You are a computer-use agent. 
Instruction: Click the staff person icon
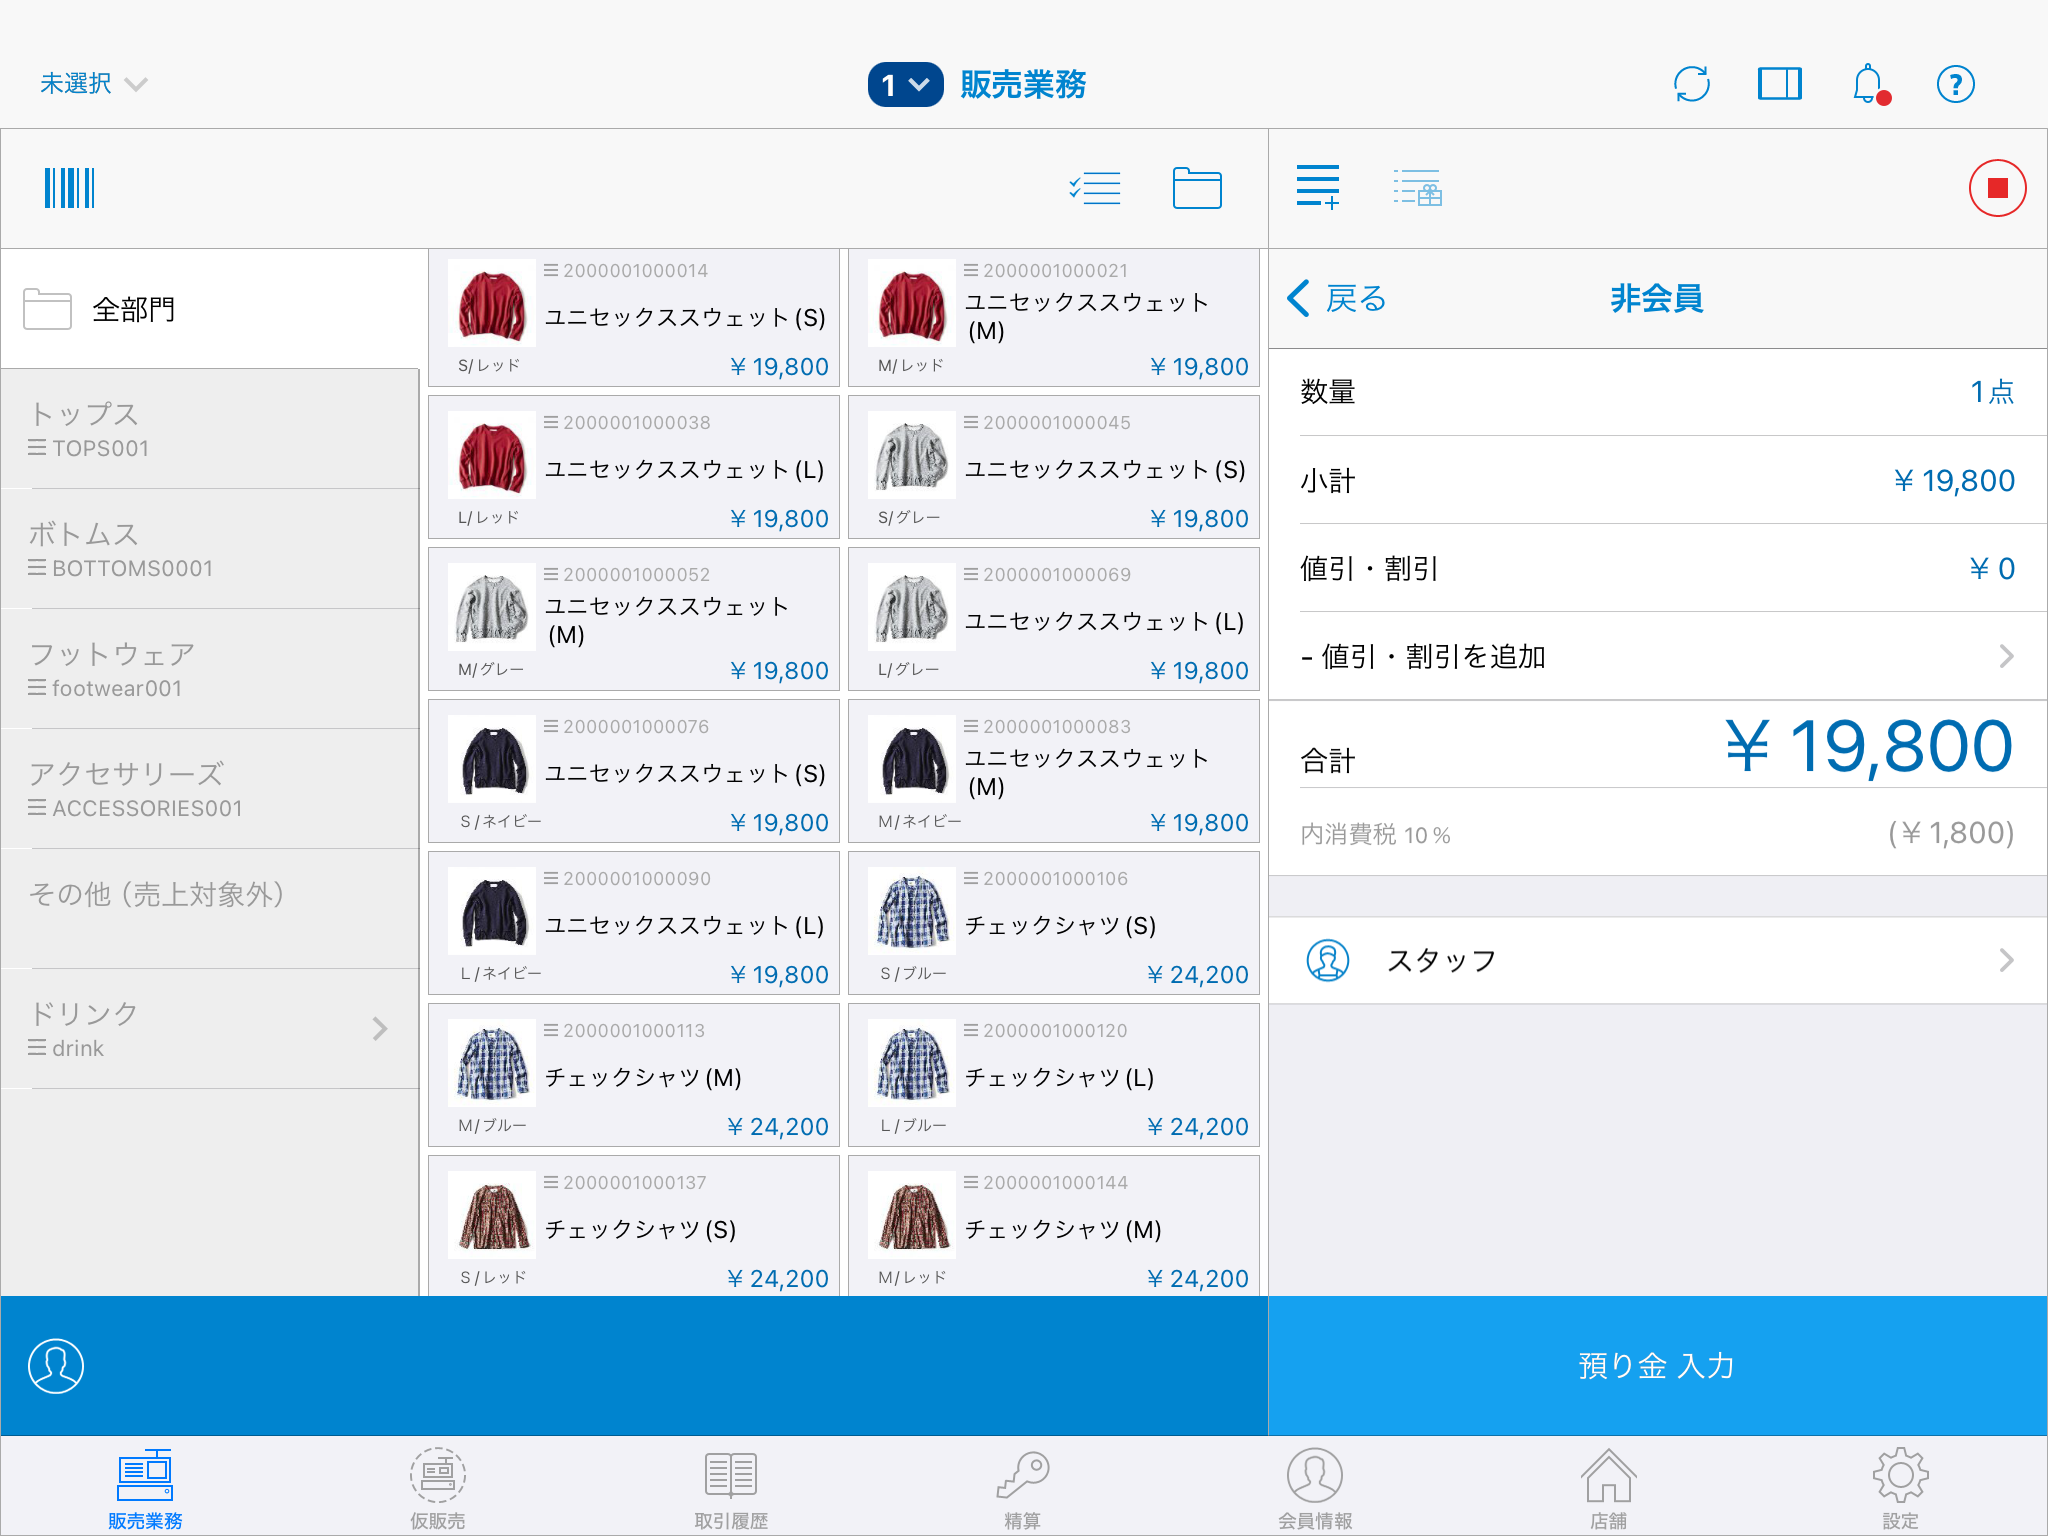1328,960
